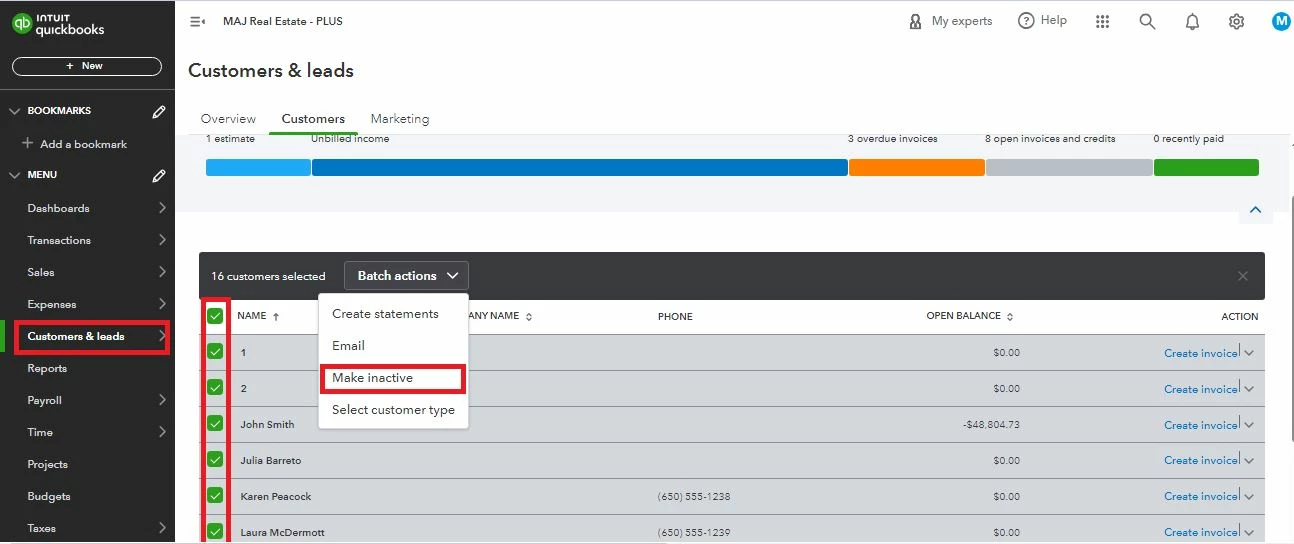Click the QuickBooks logo icon
This screenshot has width=1294, height=544.
(x=22, y=25)
